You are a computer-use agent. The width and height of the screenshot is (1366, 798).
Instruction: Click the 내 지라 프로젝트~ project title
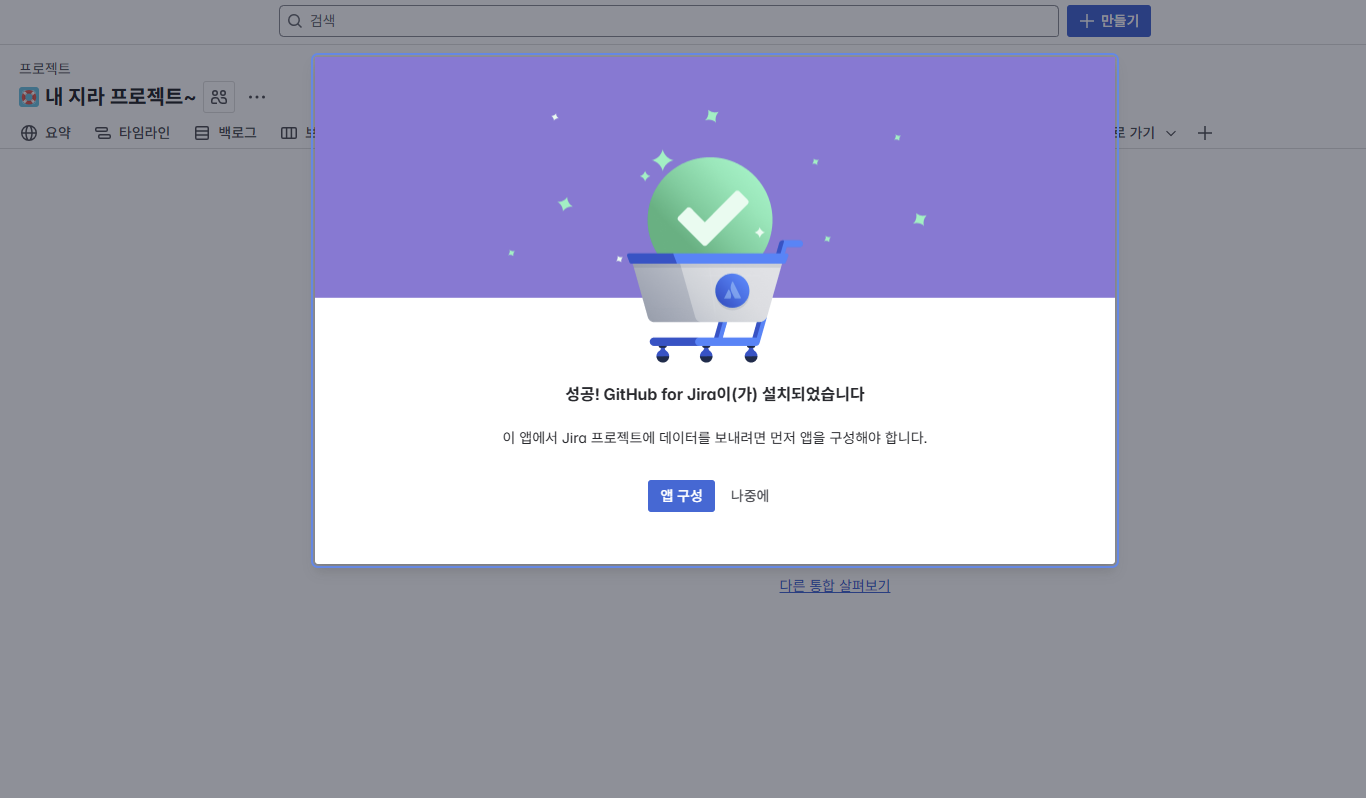point(120,97)
